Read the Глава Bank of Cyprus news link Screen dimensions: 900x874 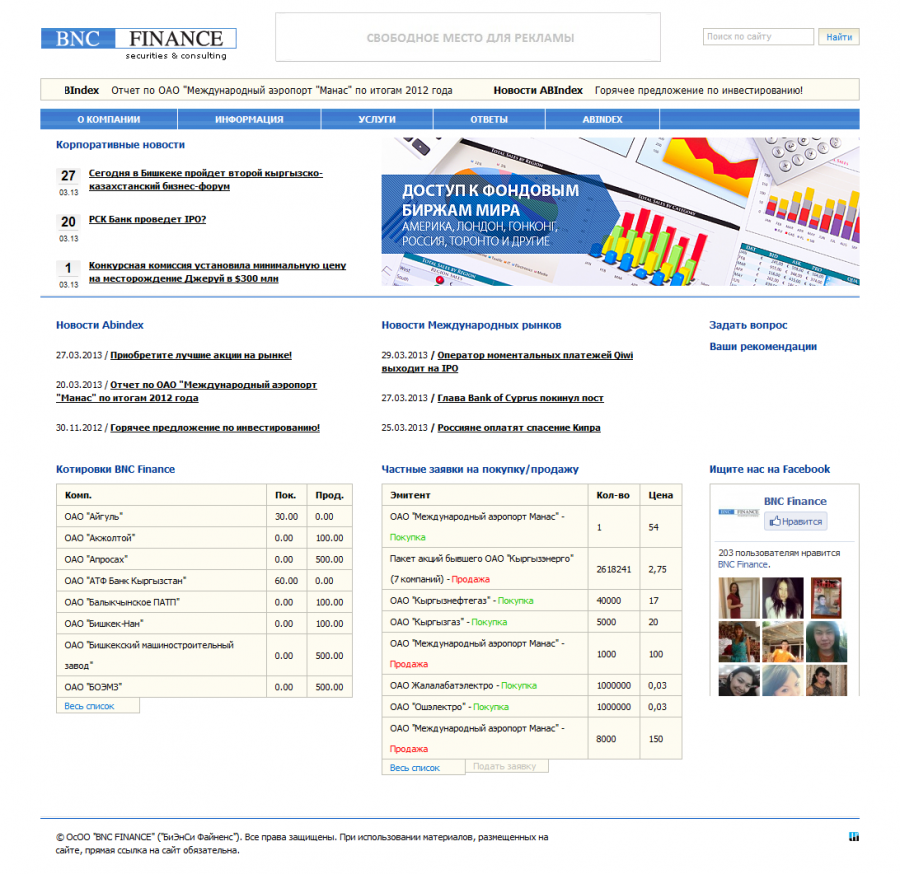(x=520, y=398)
